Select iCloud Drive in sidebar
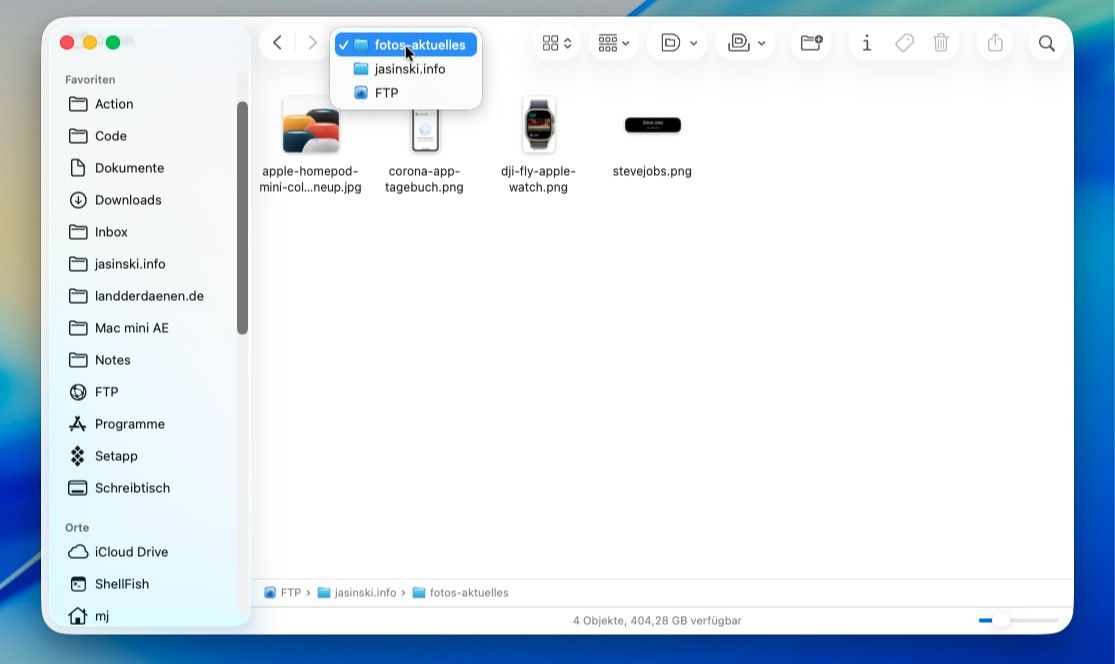This screenshot has width=1115, height=664. coord(131,552)
